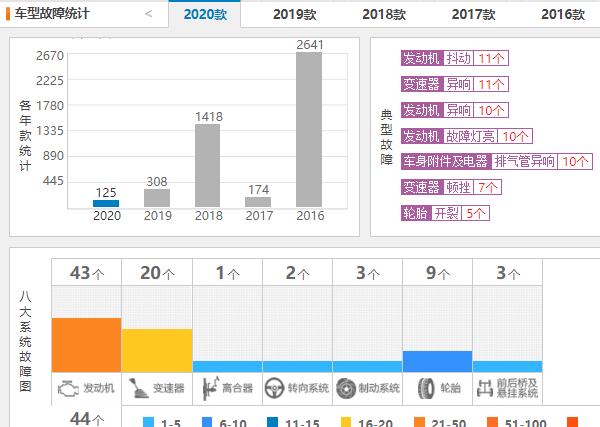Click the blue 2020 bar in chart
Screen dimensions: 600x427
(x=106, y=203)
